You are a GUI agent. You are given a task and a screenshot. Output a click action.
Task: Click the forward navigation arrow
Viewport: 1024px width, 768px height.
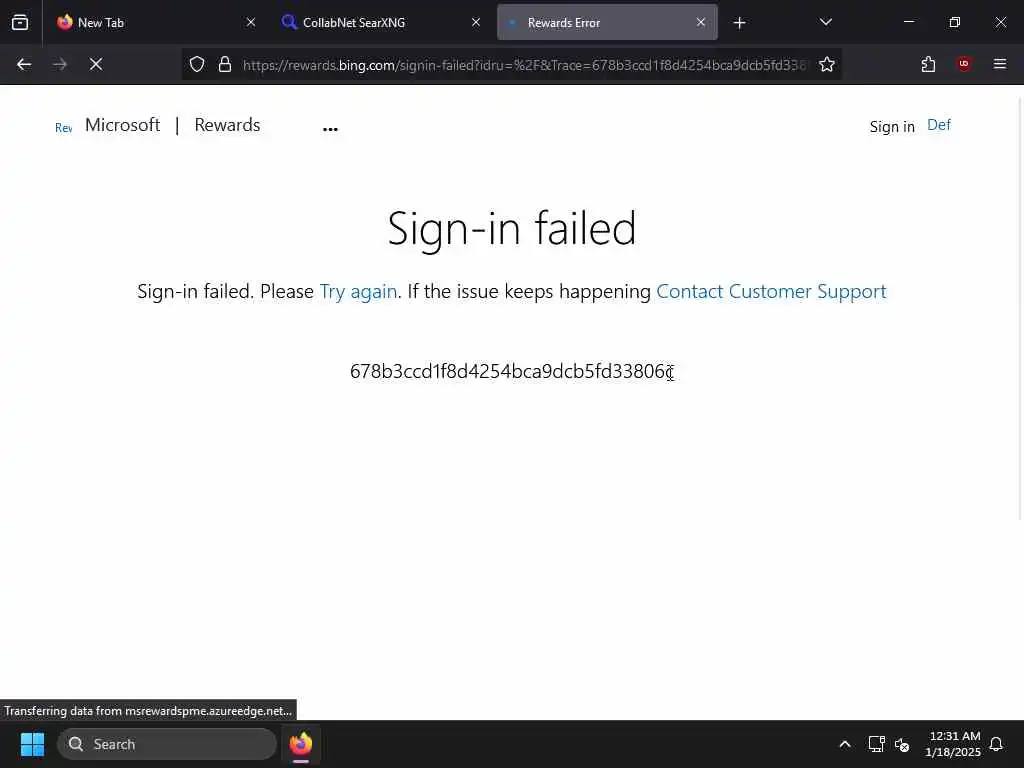(60, 64)
